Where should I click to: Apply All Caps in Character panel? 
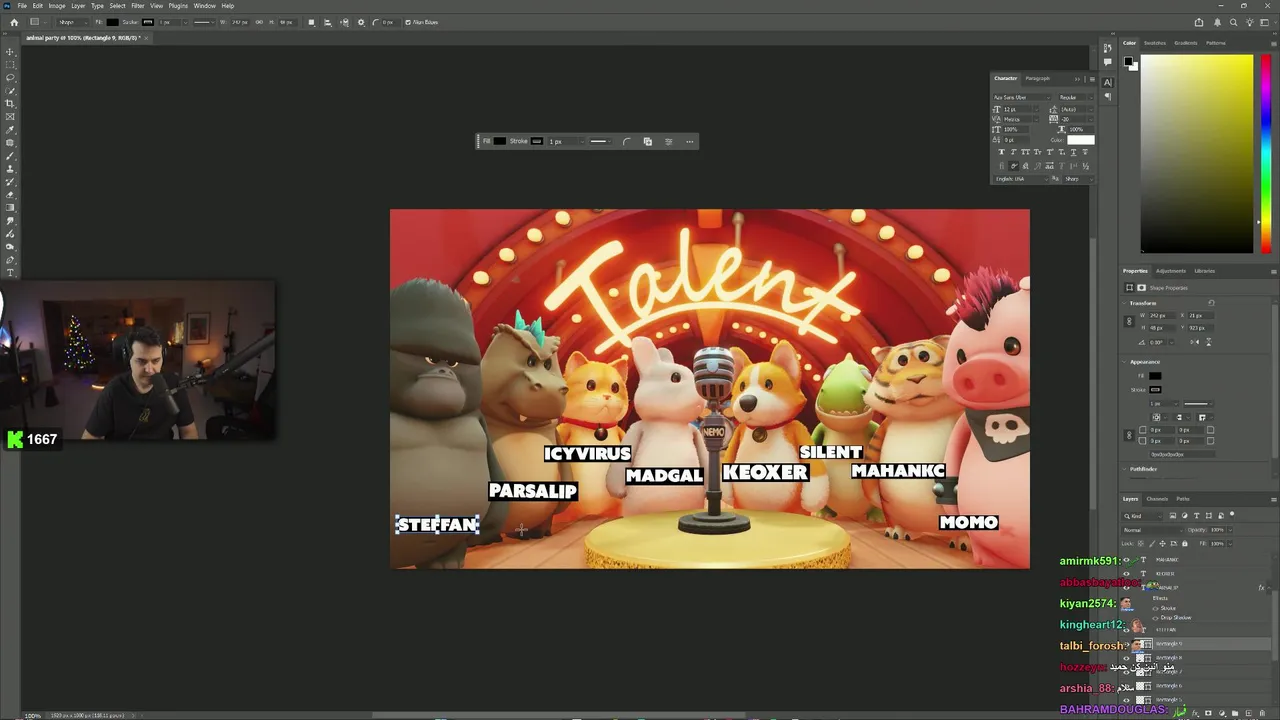(x=1025, y=152)
